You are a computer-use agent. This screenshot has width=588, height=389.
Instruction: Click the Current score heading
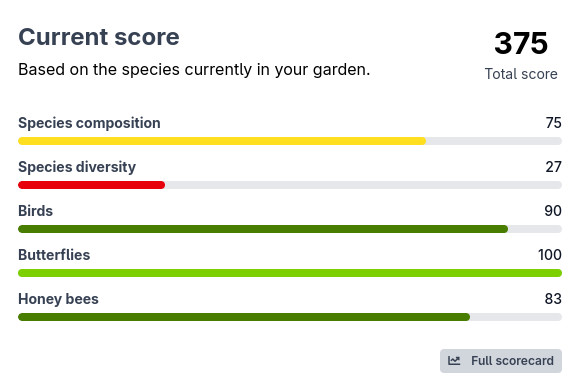click(99, 37)
